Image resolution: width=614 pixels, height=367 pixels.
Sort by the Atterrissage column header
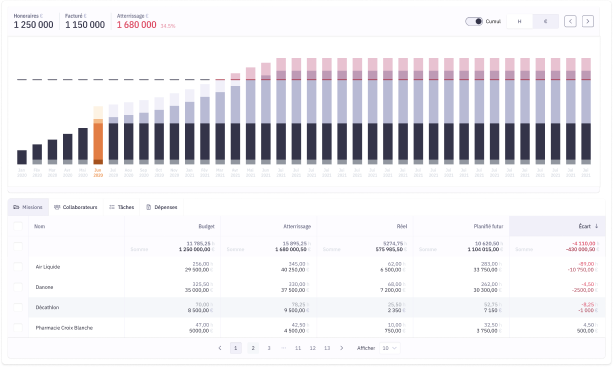[297, 226]
